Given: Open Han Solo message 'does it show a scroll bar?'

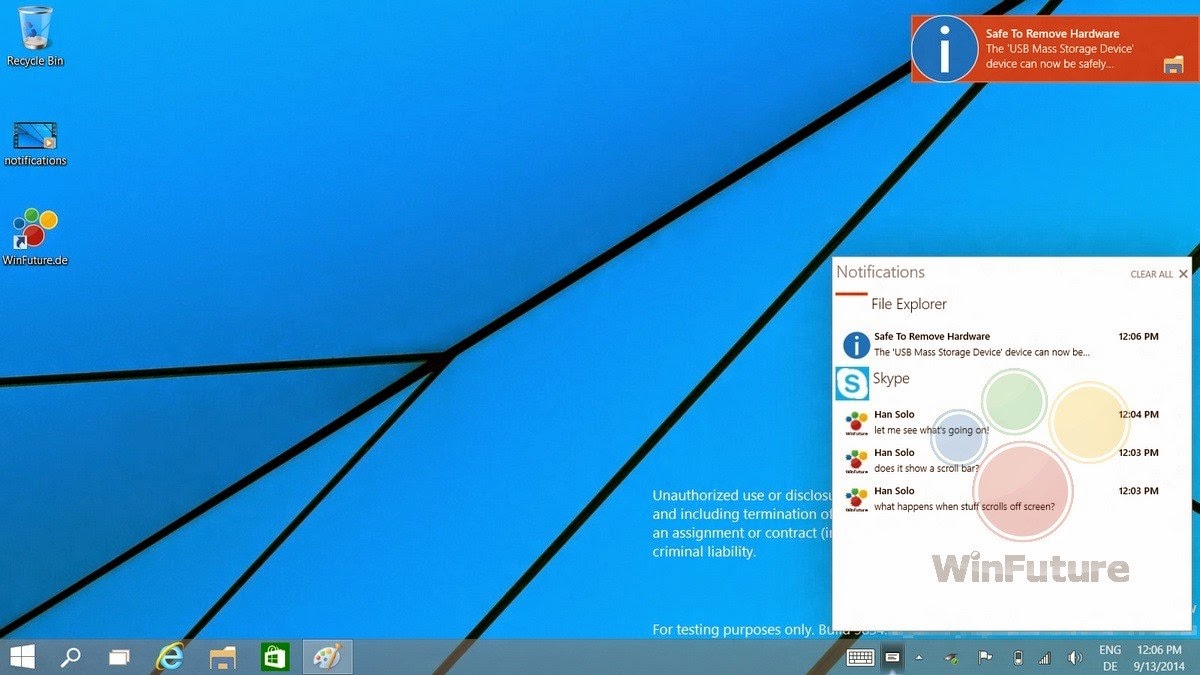Looking at the screenshot, I should click(1000, 460).
